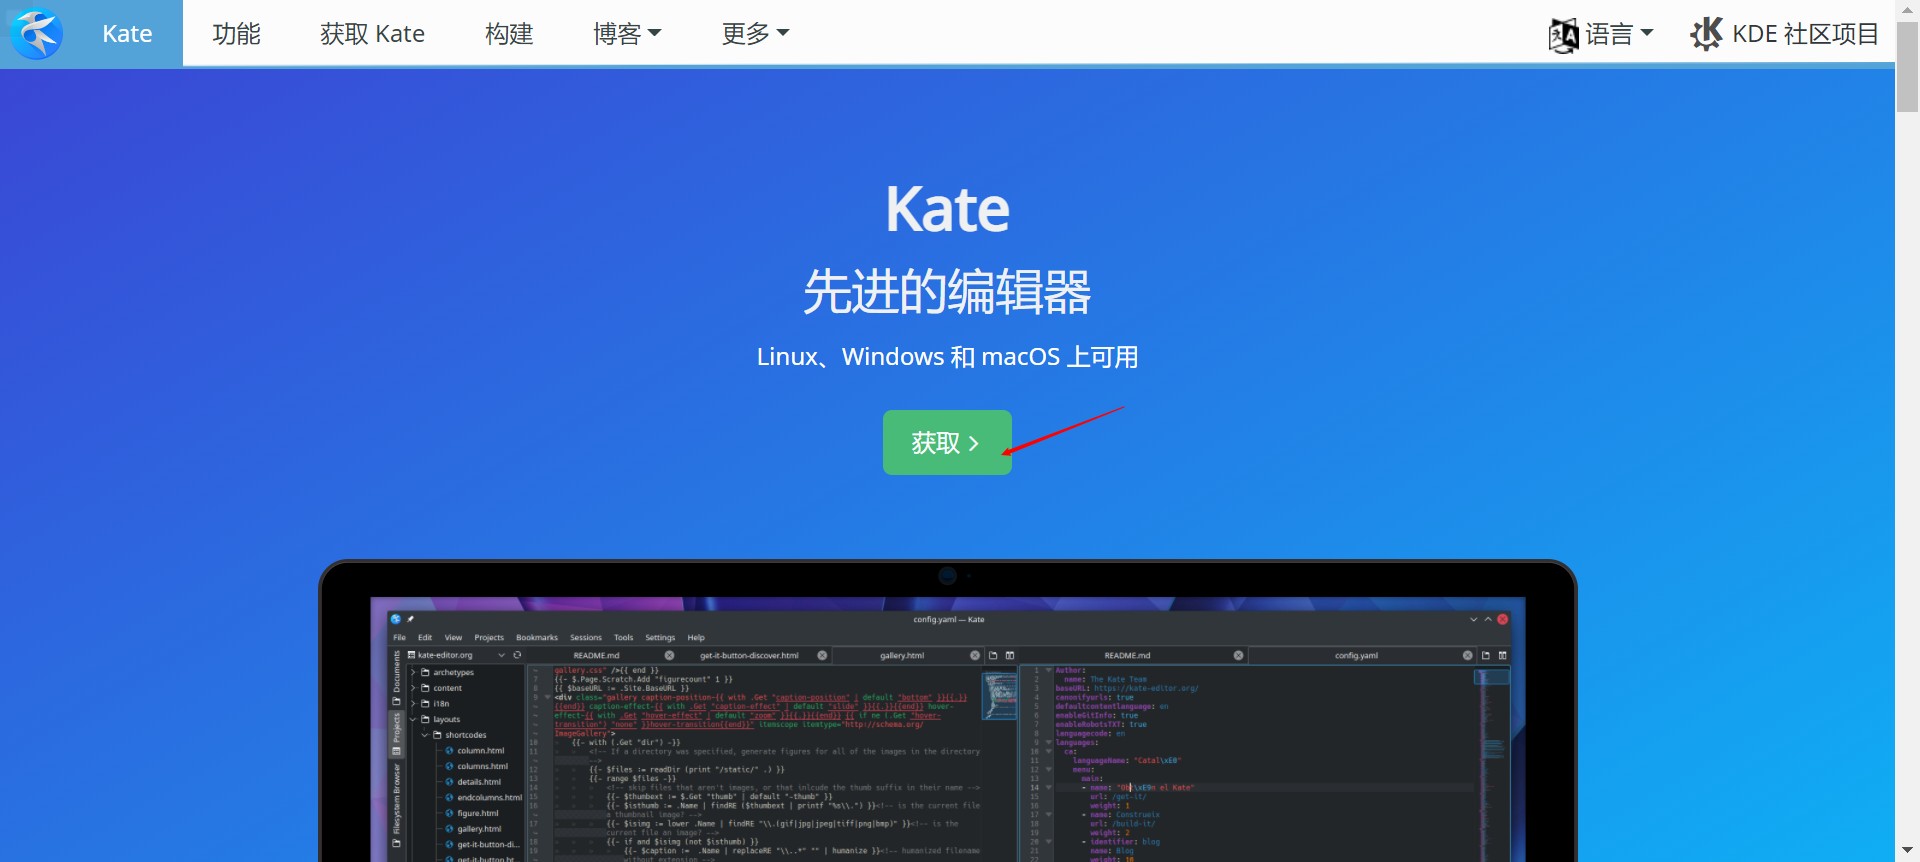The image size is (1920, 862).
Task: Click the scrollbar up arrow
Action: tap(1908, 9)
